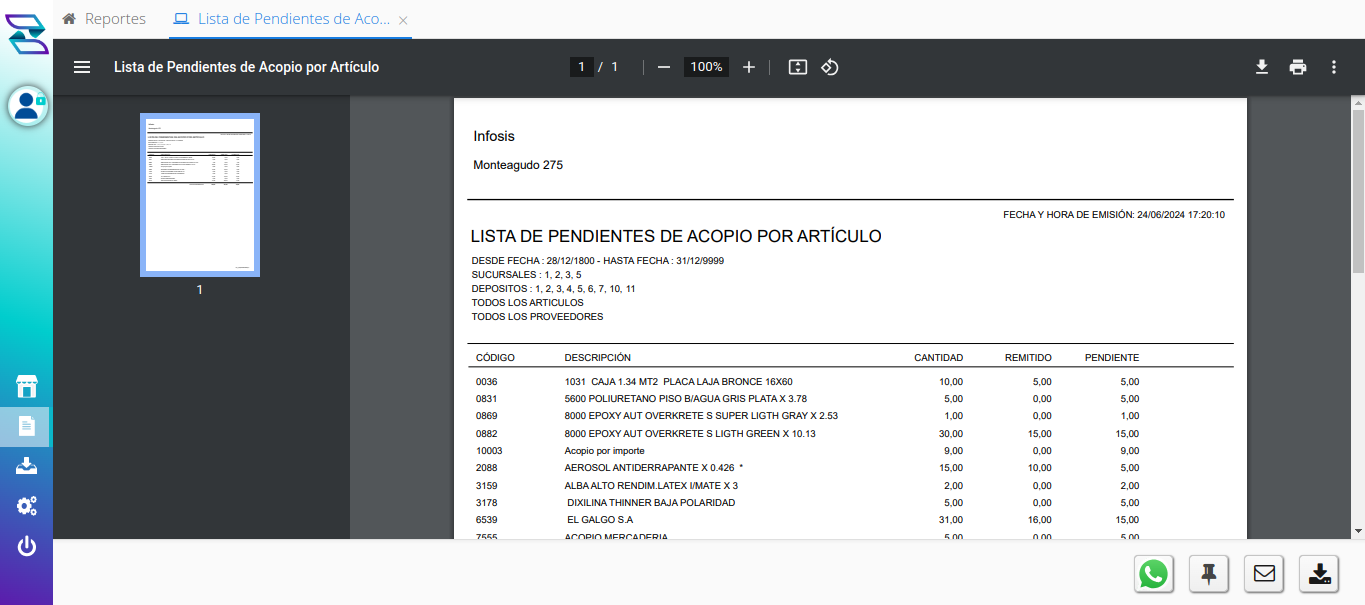Screen dimensions: 1365x605
Task: Click quantity 31,00 in row 6539
Action: pyautogui.click(x=951, y=520)
